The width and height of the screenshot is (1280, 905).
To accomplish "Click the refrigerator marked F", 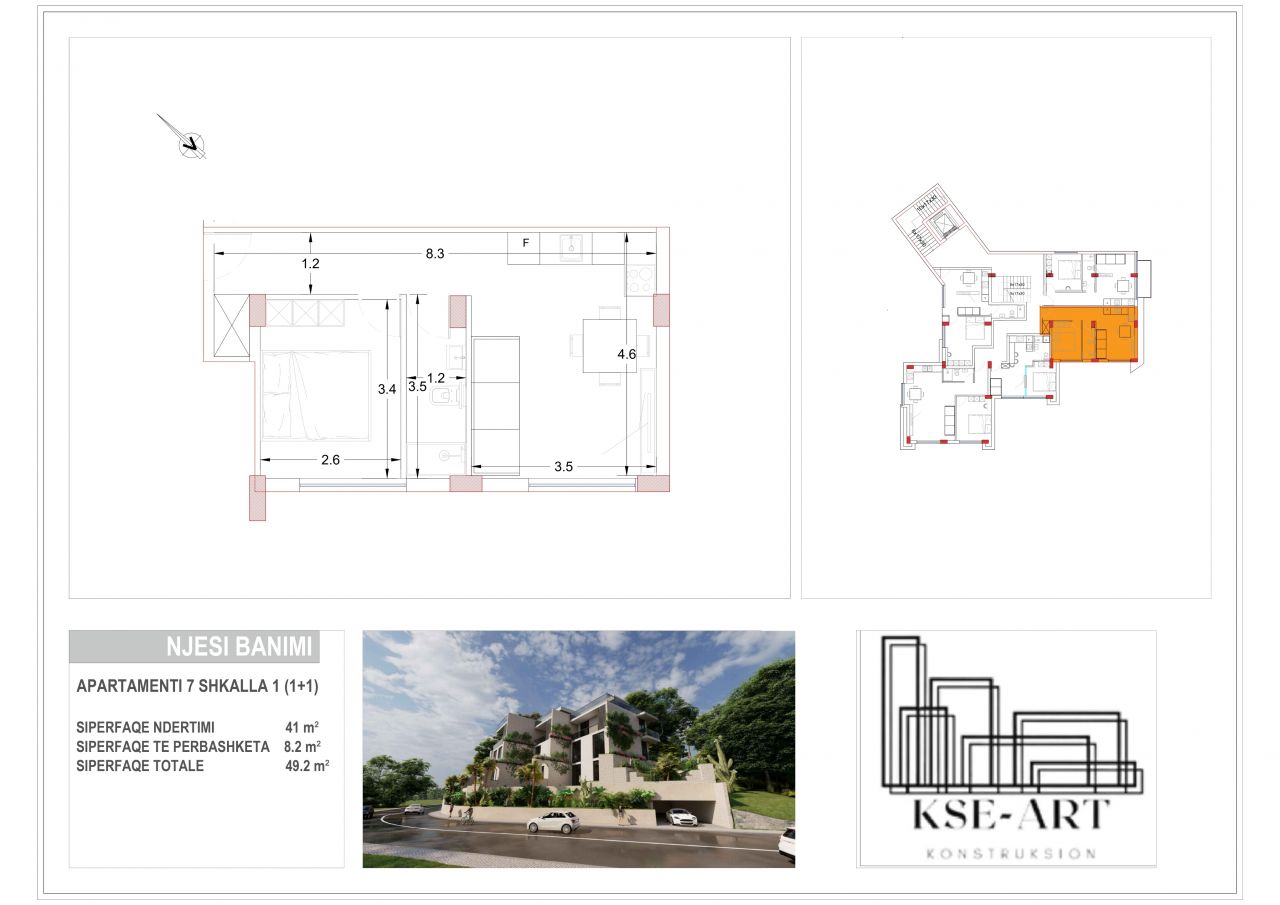I will click(525, 244).
